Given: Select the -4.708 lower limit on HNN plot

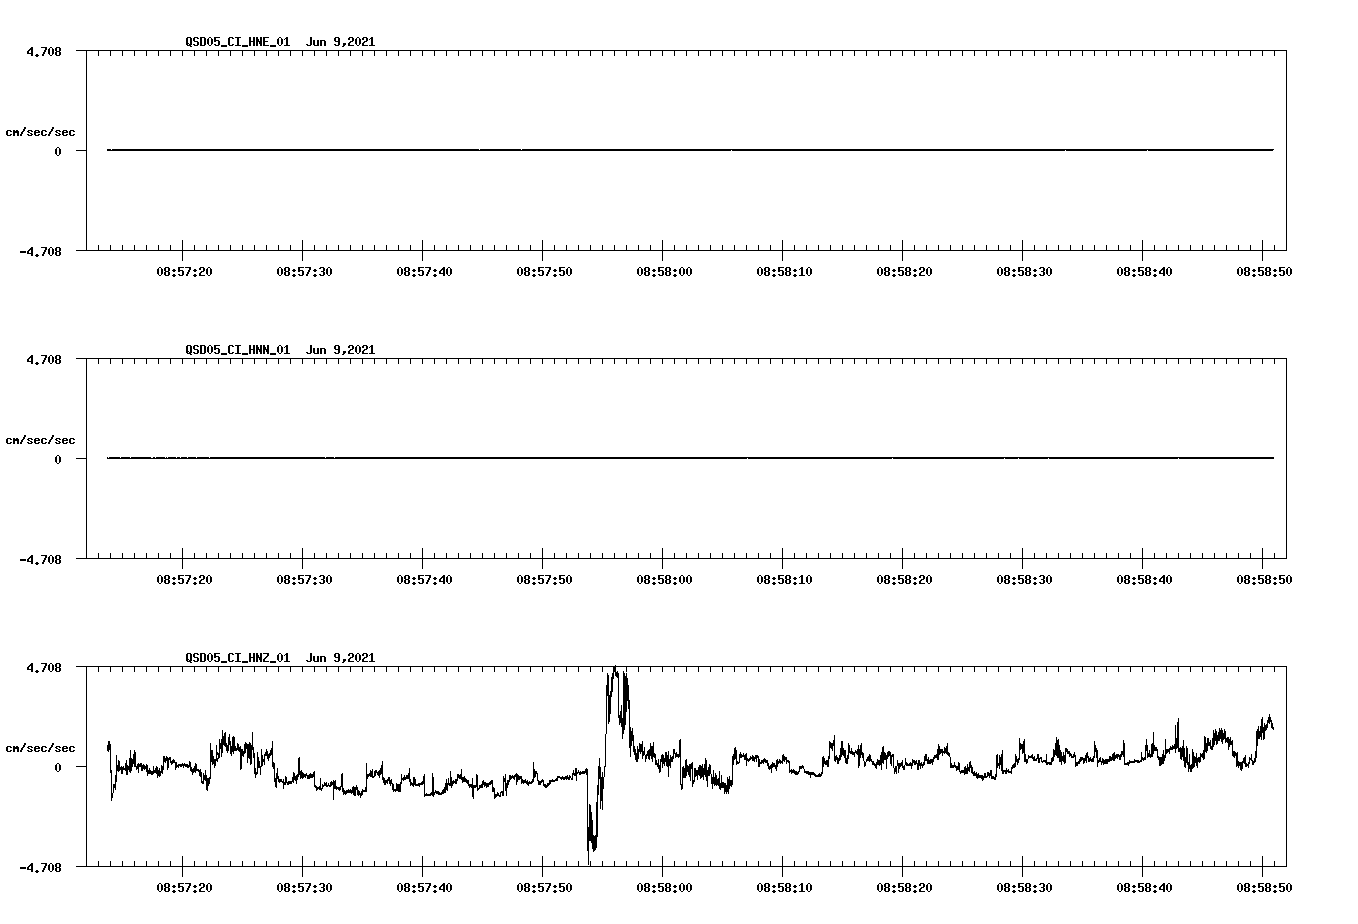Looking at the screenshot, I should tap(41, 559).
